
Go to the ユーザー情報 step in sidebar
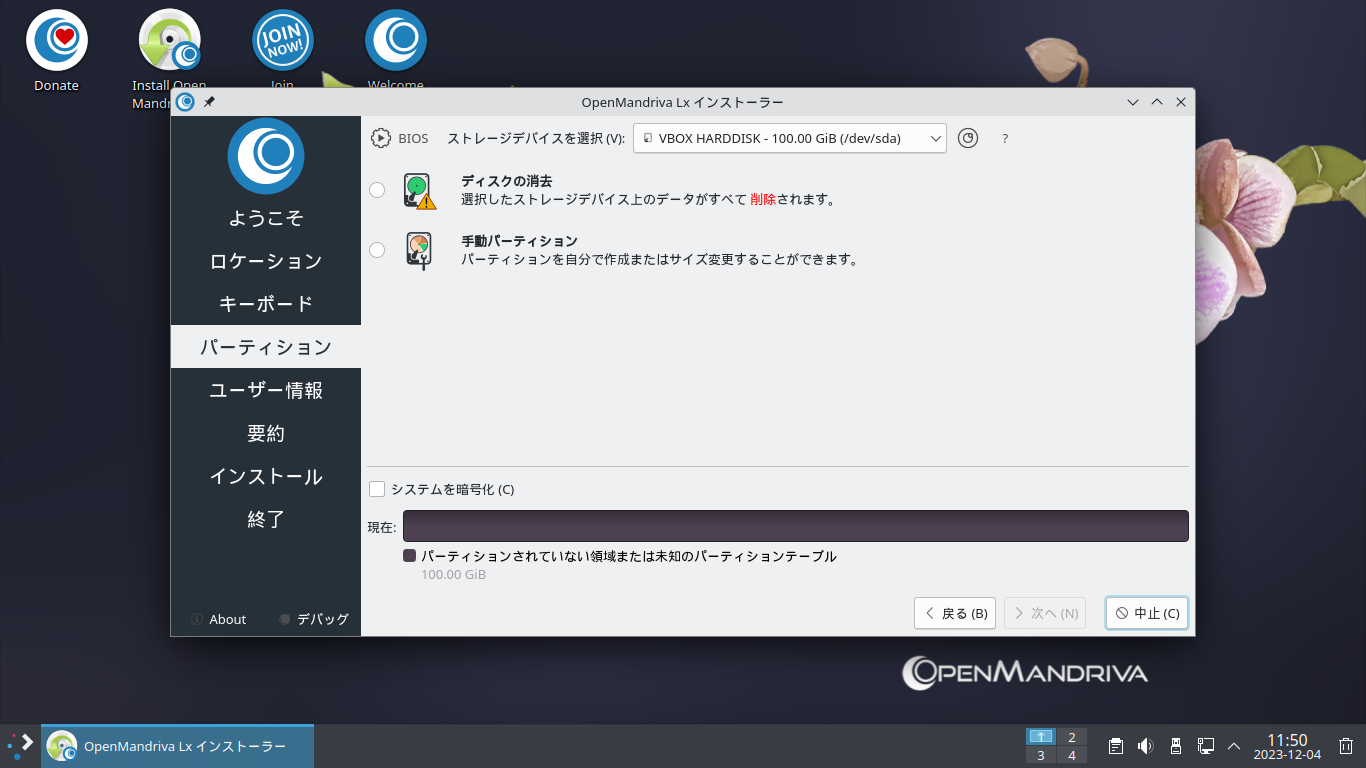266,390
